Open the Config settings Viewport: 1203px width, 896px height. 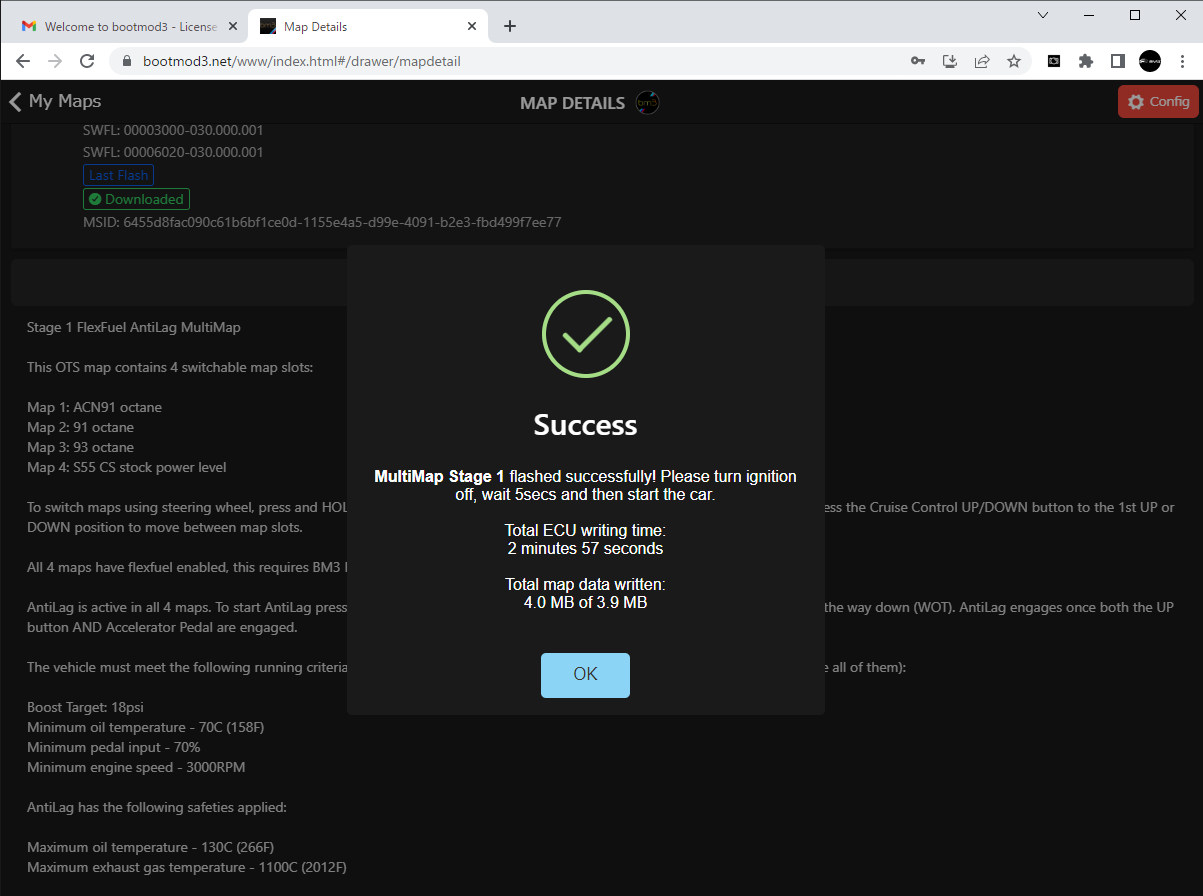1158,102
